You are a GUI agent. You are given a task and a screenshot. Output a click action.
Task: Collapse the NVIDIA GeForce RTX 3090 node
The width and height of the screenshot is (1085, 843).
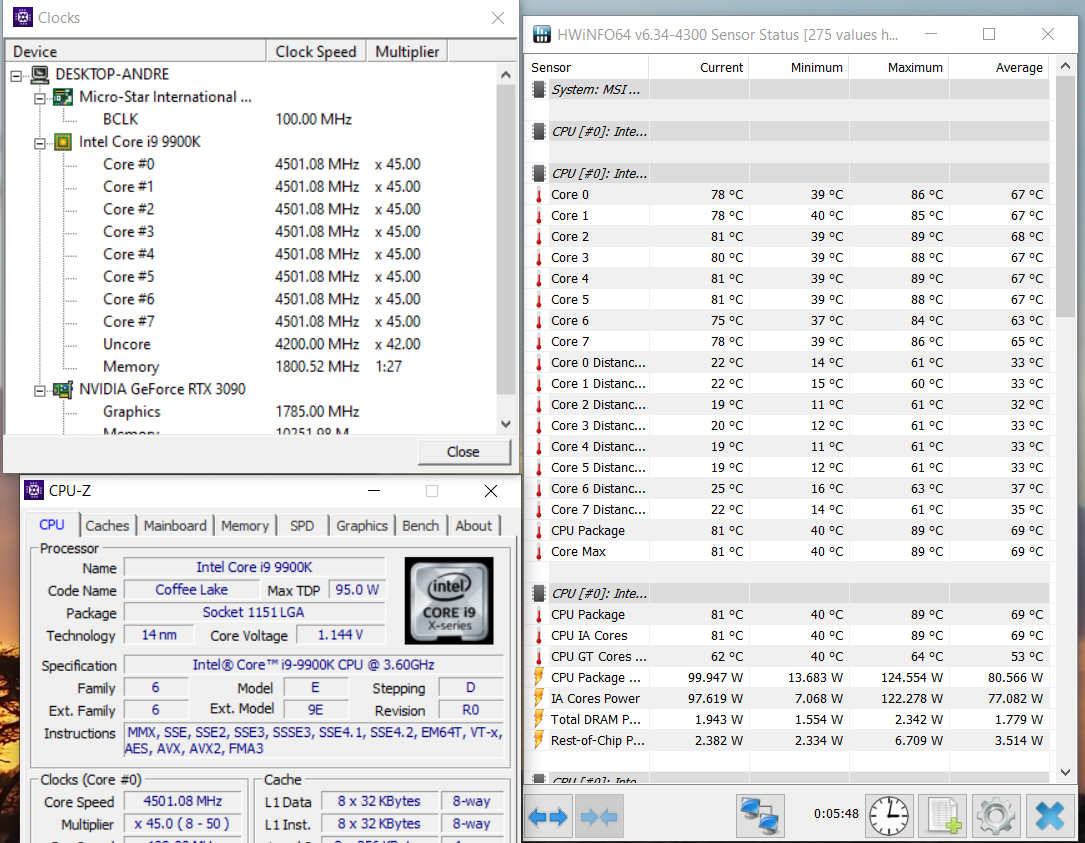coord(40,390)
